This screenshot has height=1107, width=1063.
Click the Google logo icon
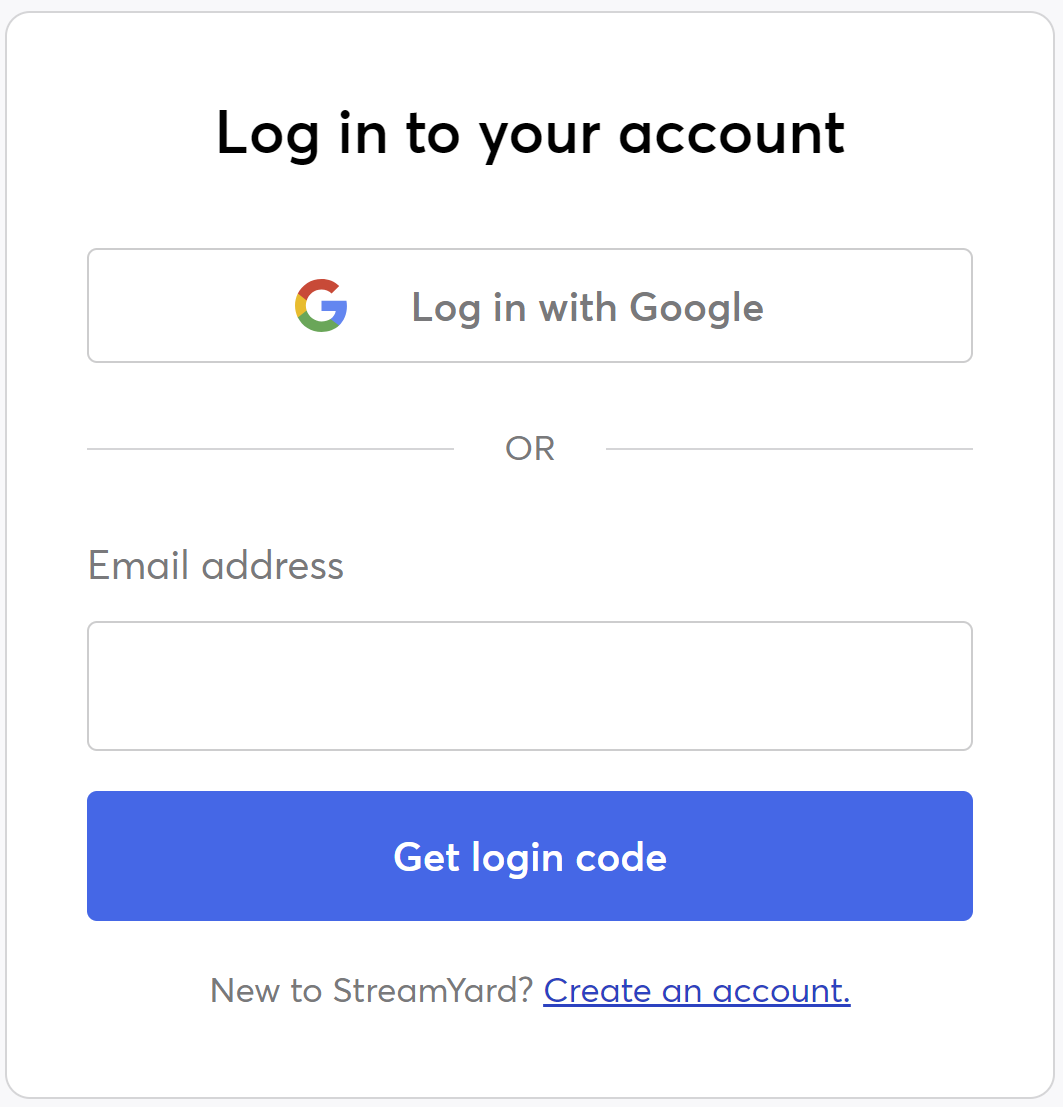pos(321,306)
